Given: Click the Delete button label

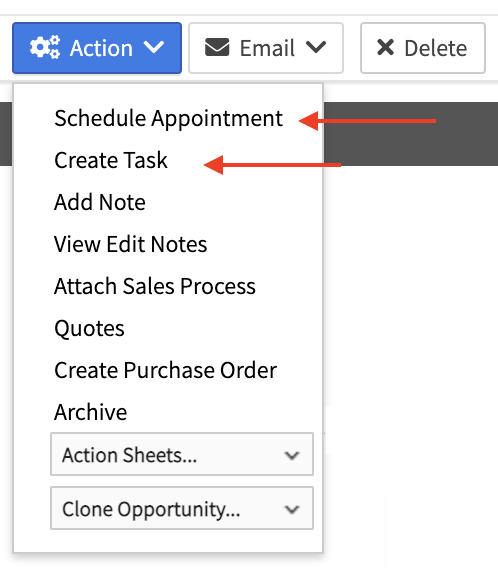Looking at the screenshot, I should (x=436, y=48).
